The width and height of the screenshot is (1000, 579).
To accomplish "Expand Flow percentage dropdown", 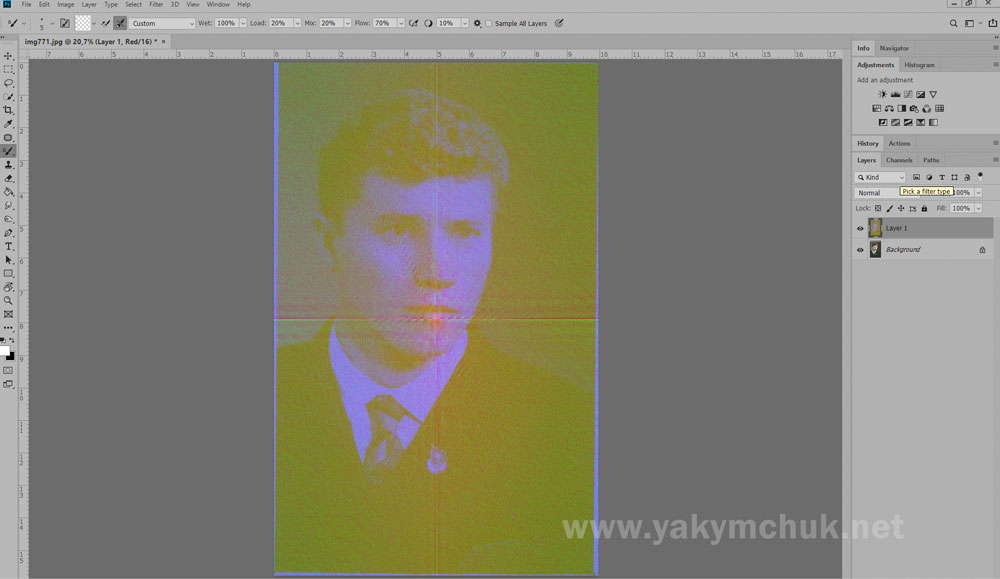I will tap(401, 24).
